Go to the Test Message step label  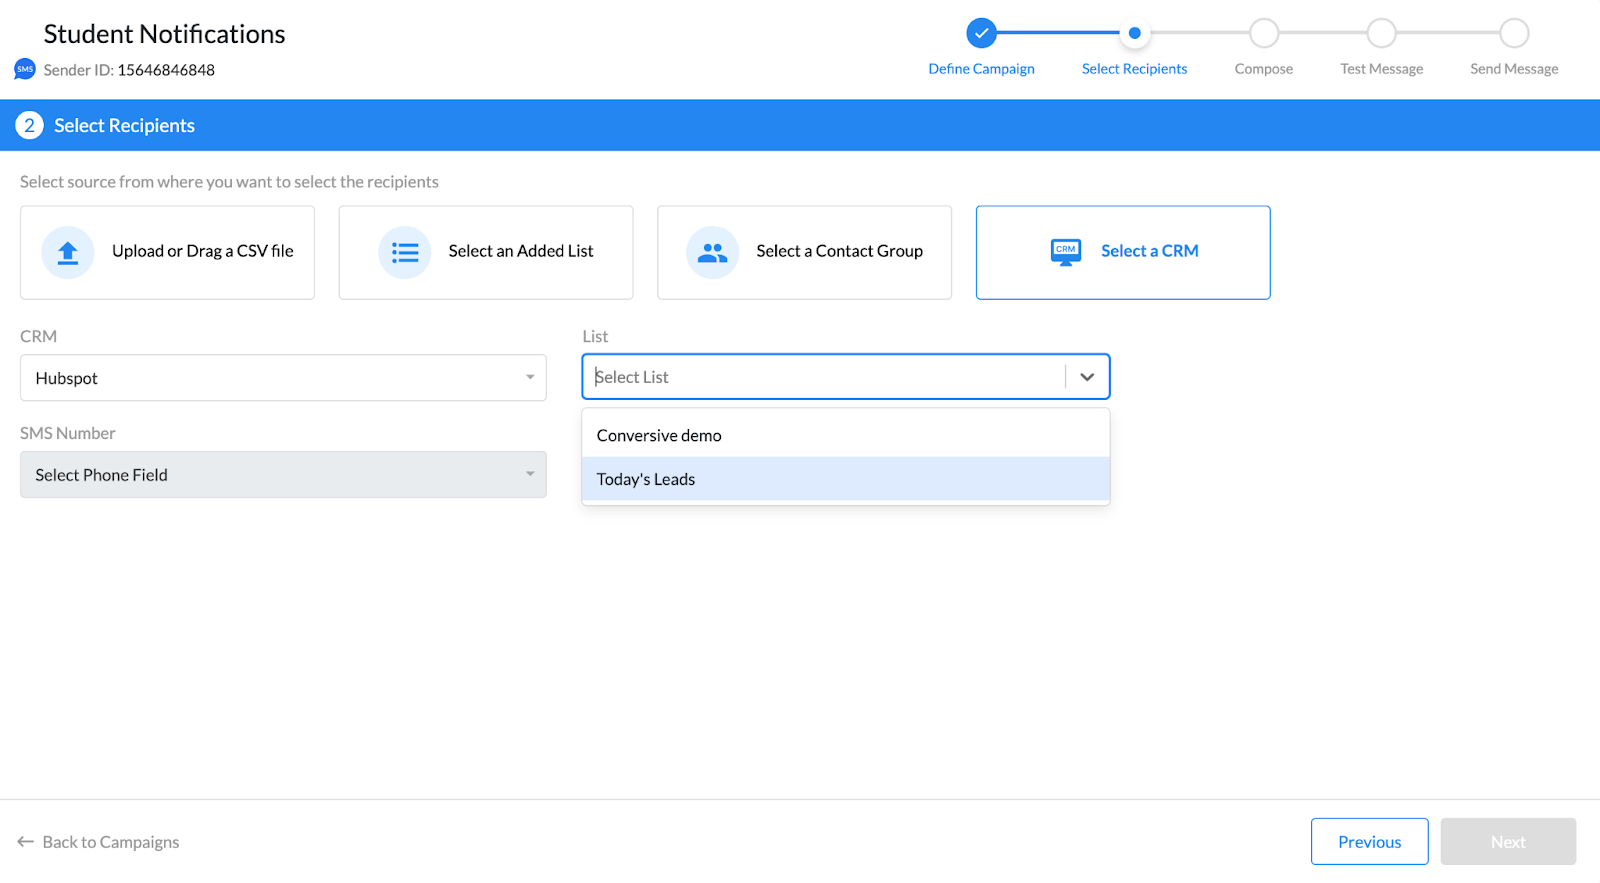pos(1382,69)
